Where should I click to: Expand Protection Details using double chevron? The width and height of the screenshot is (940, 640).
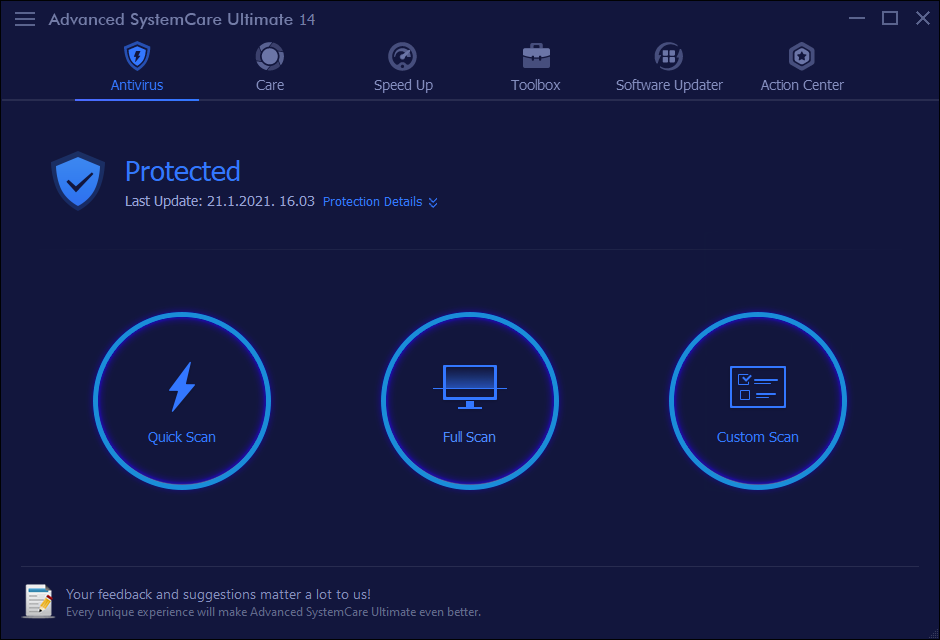pyautogui.click(x=433, y=203)
